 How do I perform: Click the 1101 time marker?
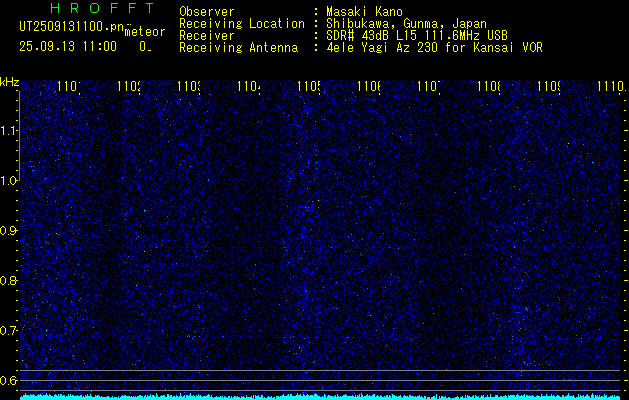pos(69,86)
